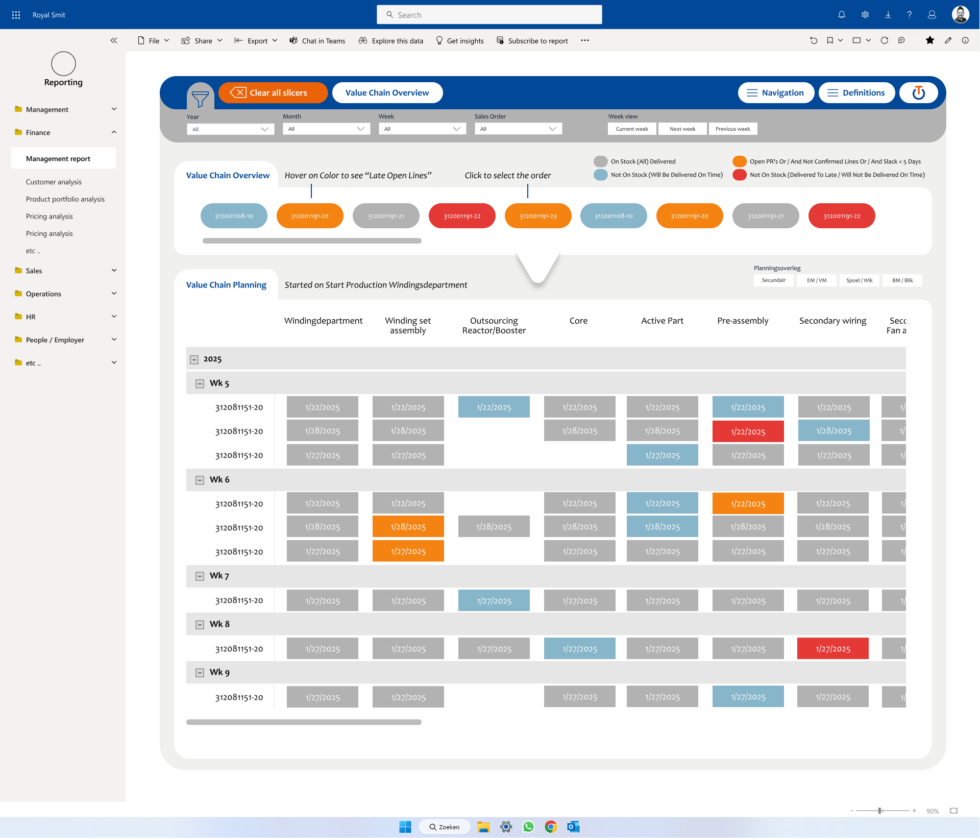Click the Clear all slicers button
The image size is (980, 838).
273,93
